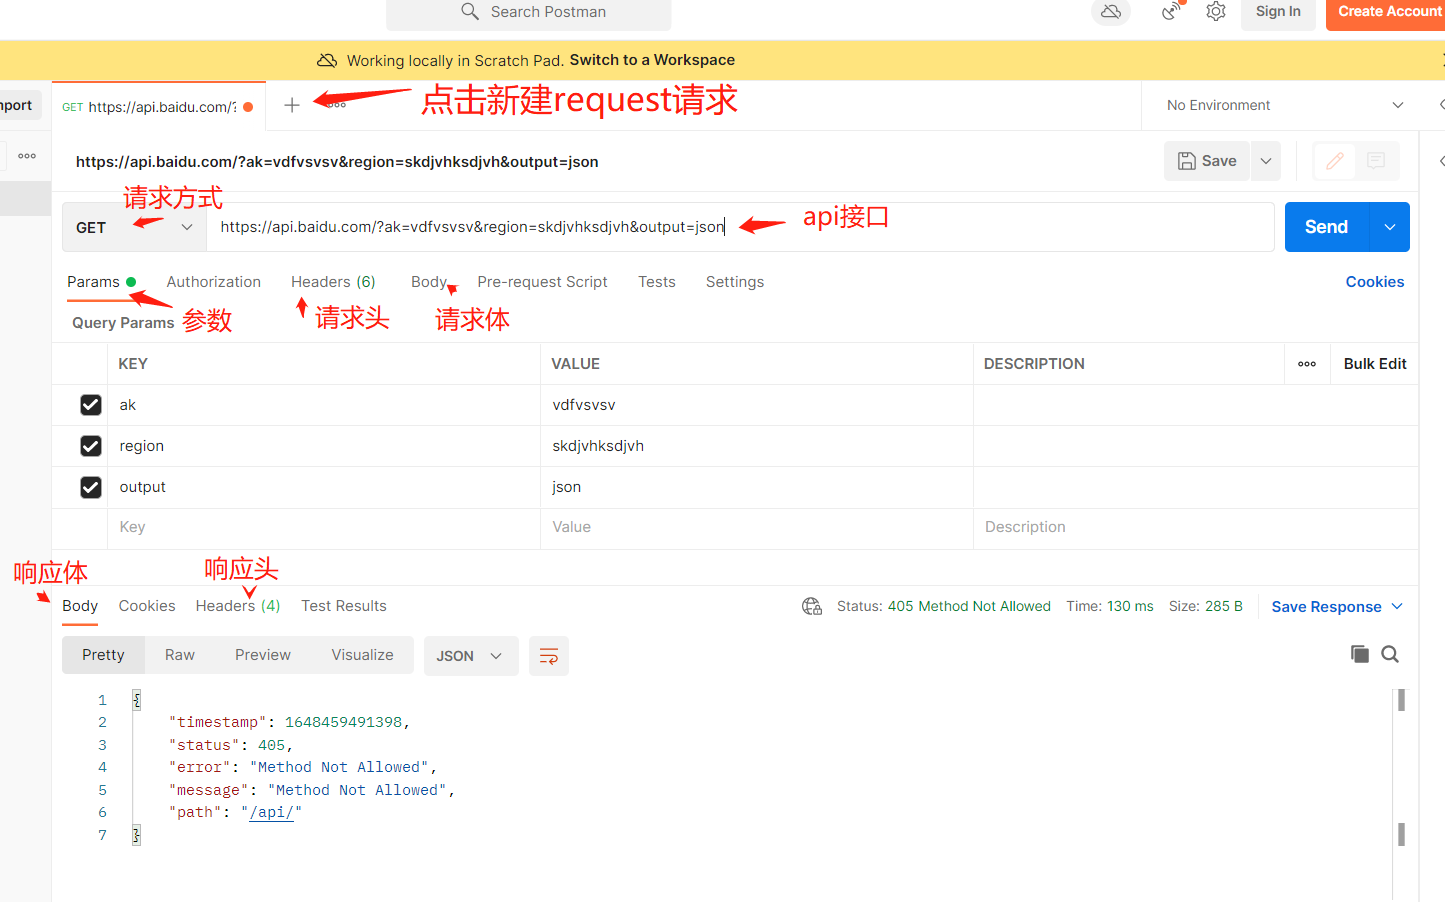This screenshot has height=902, width=1445.
Task: Open the JSON format dropdown
Action: tap(471, 656)
